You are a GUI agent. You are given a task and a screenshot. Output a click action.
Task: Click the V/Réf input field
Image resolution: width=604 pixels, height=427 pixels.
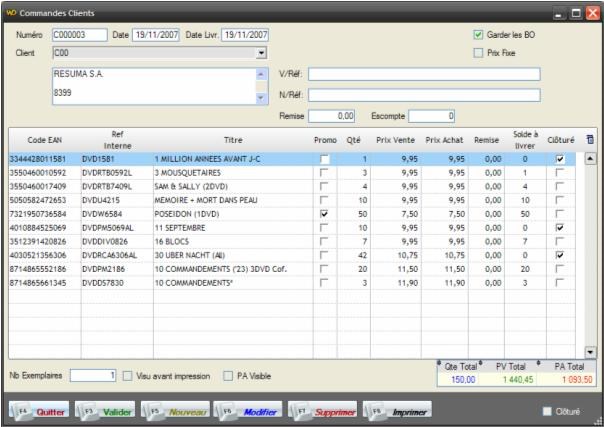click(424, 74)
